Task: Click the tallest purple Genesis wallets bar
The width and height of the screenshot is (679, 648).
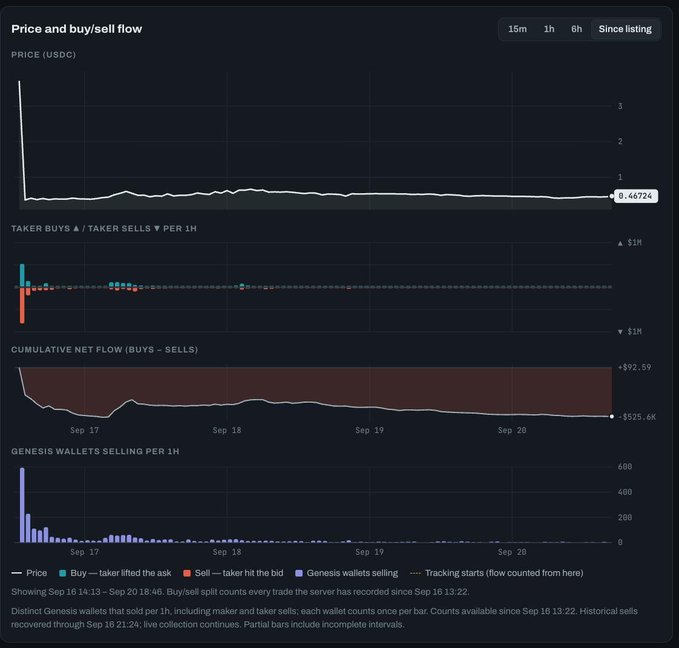Action: coord(22,505)
